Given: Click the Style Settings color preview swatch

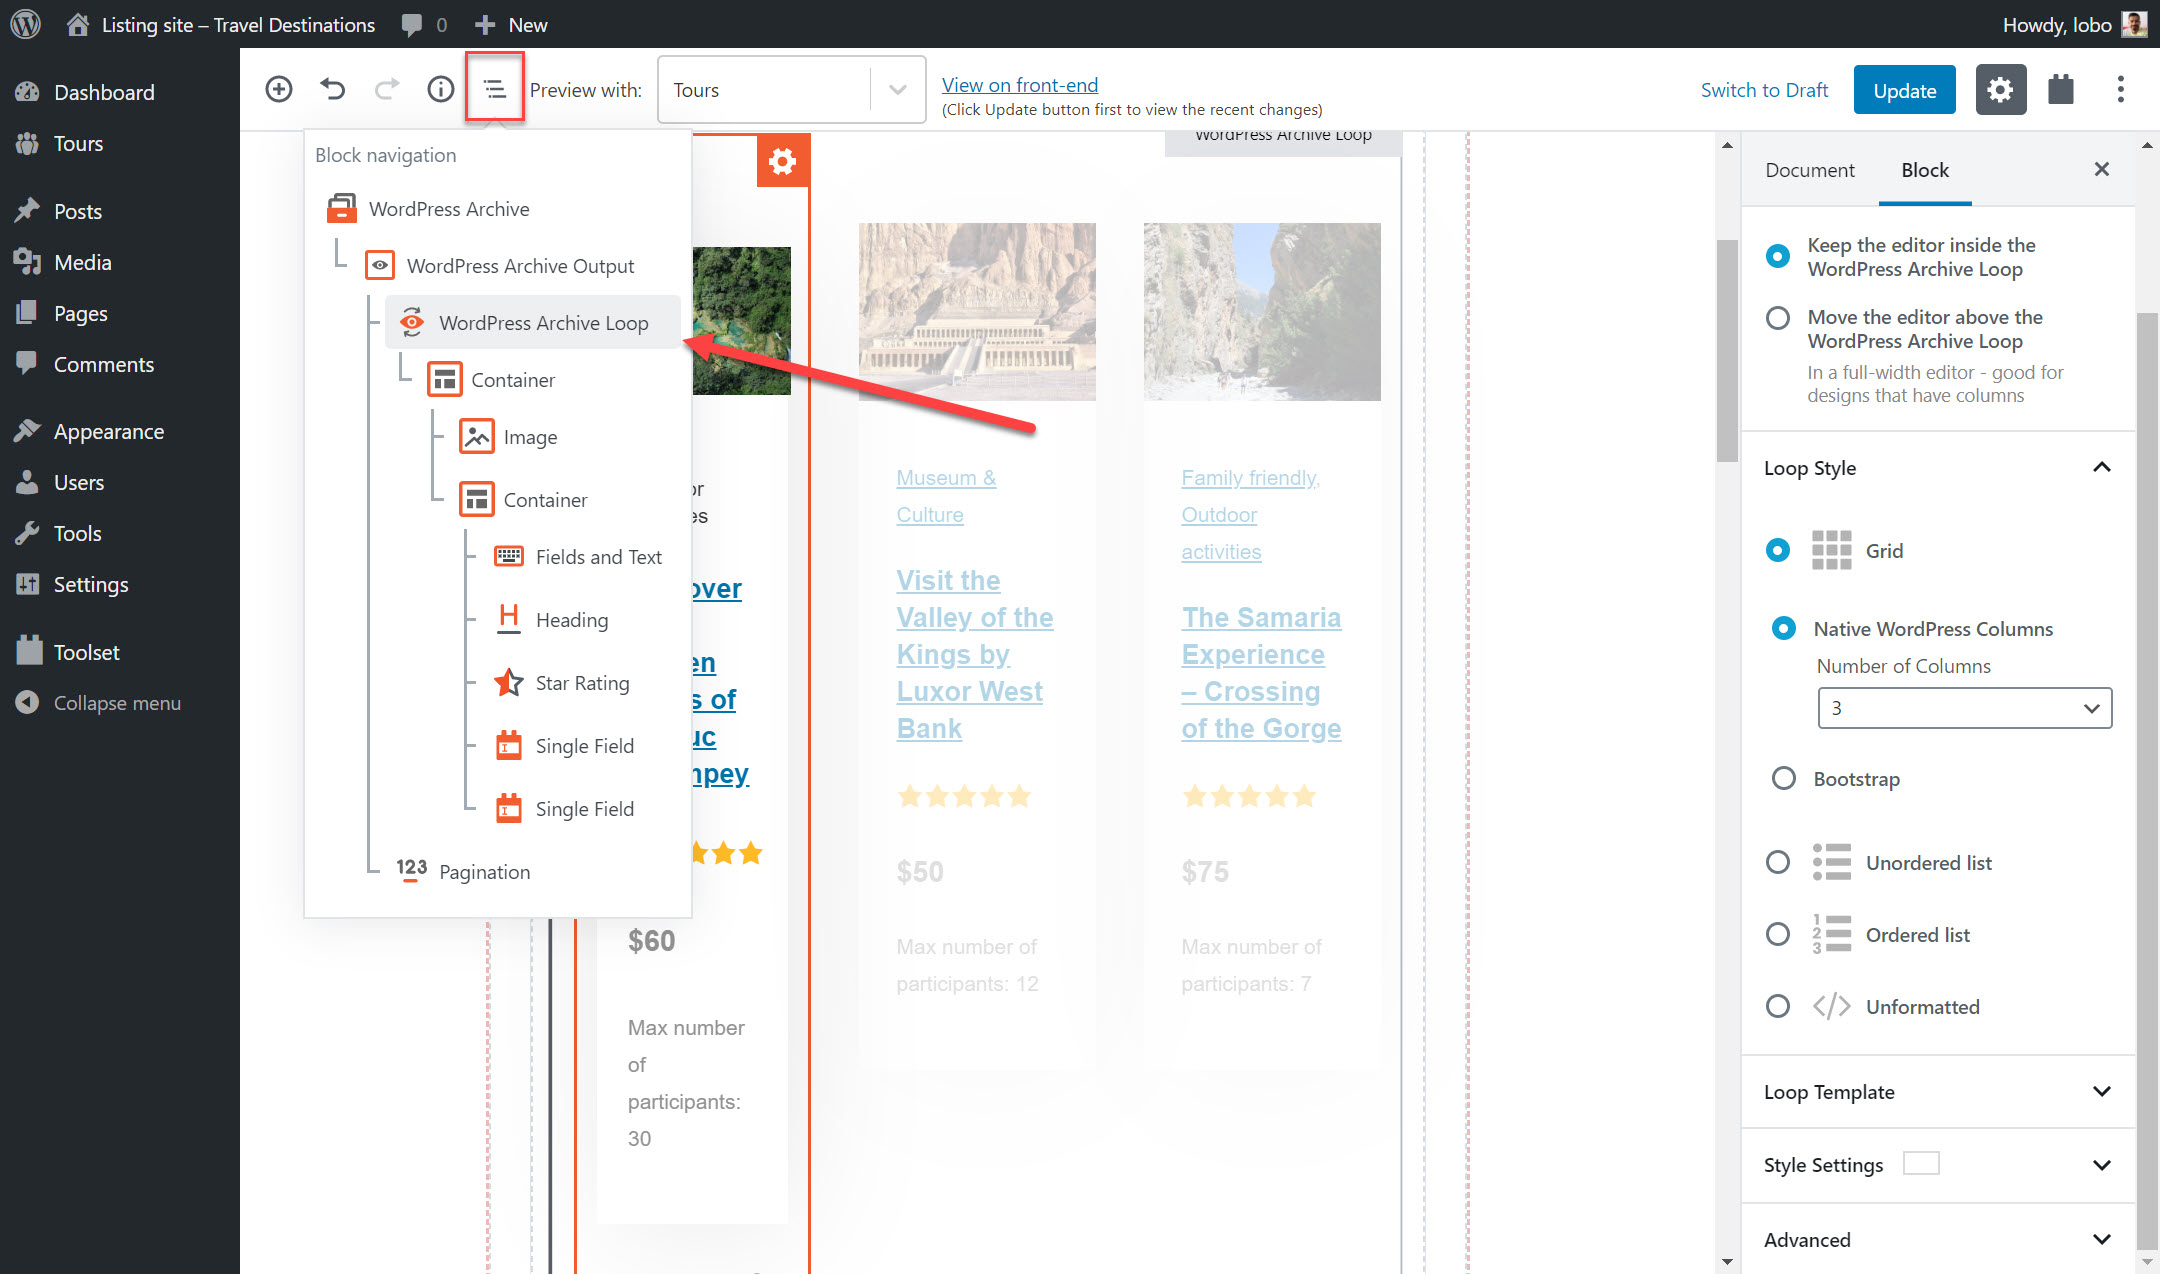Looking at the screenshot, I should [1921, 1163].
